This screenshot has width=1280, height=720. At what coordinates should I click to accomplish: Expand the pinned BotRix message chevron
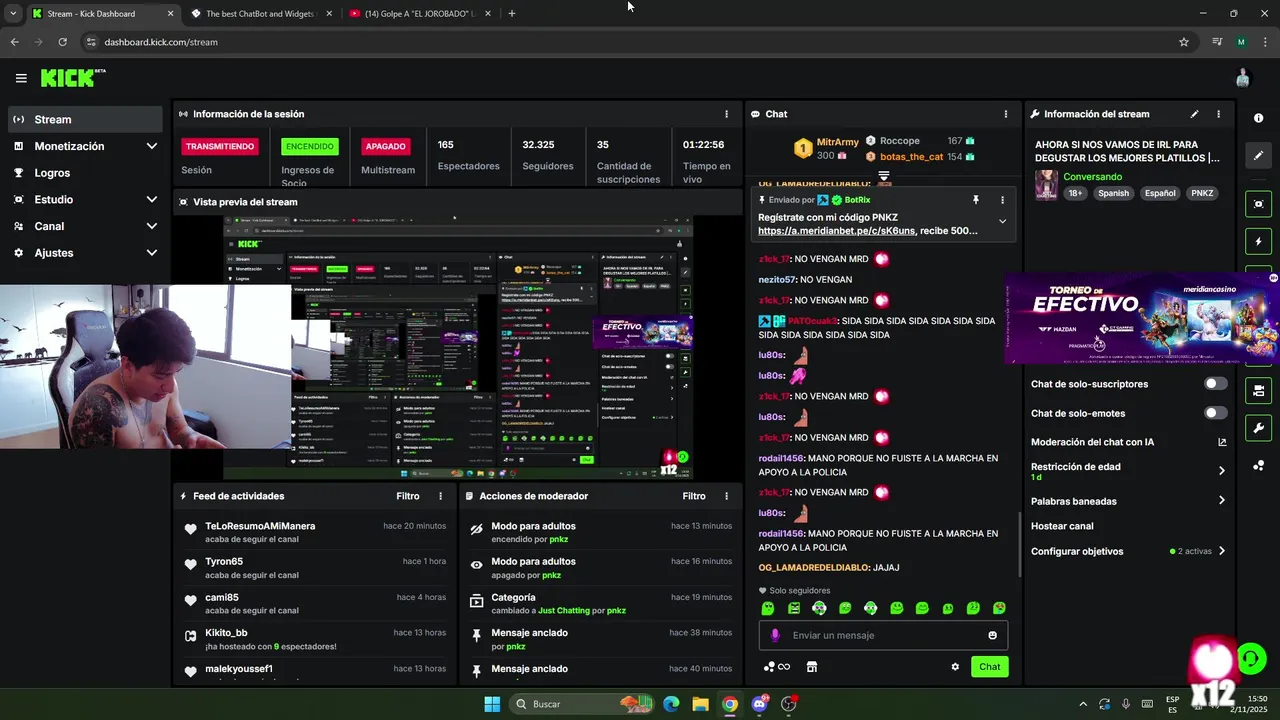[x=1002, y=222]
